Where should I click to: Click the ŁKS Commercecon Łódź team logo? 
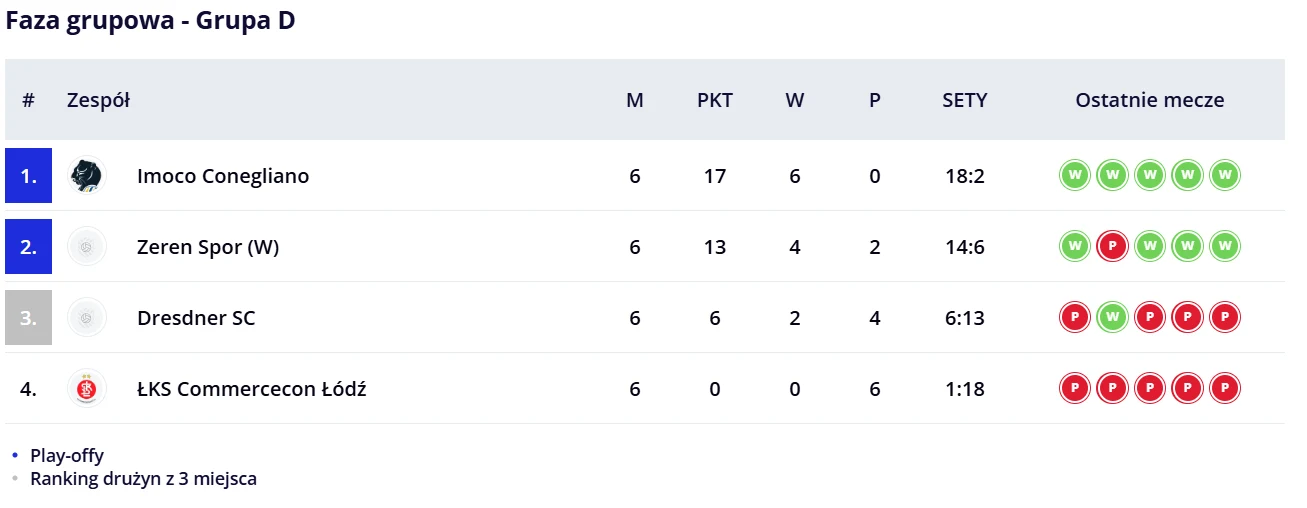point(86,389)
